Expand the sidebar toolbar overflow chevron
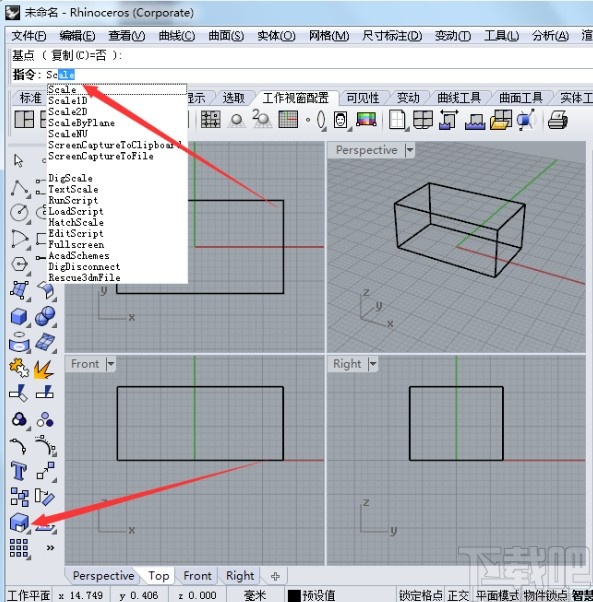This screenshot has width=593, height=602. tap(50, 548)
